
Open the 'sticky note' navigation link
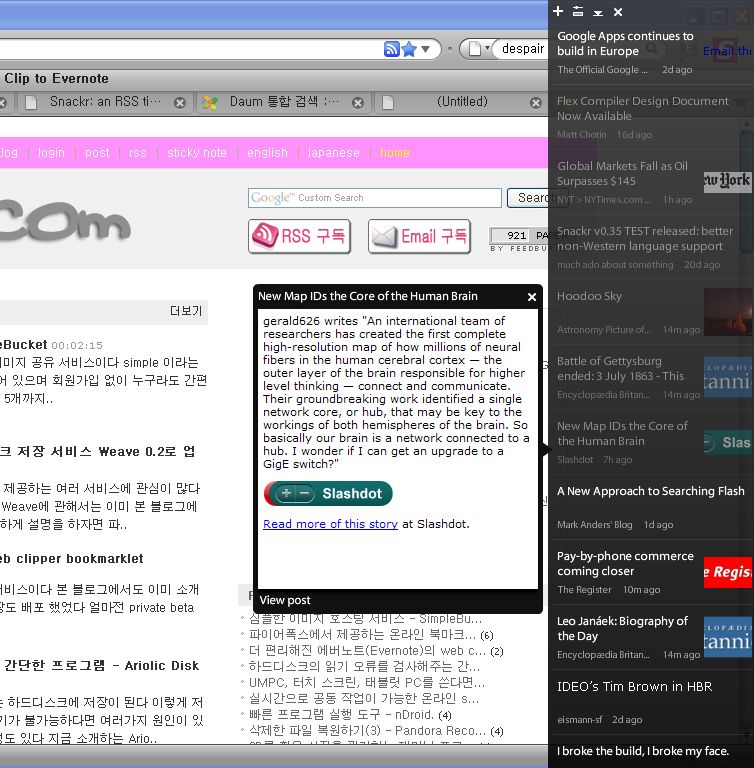[196, 153]
